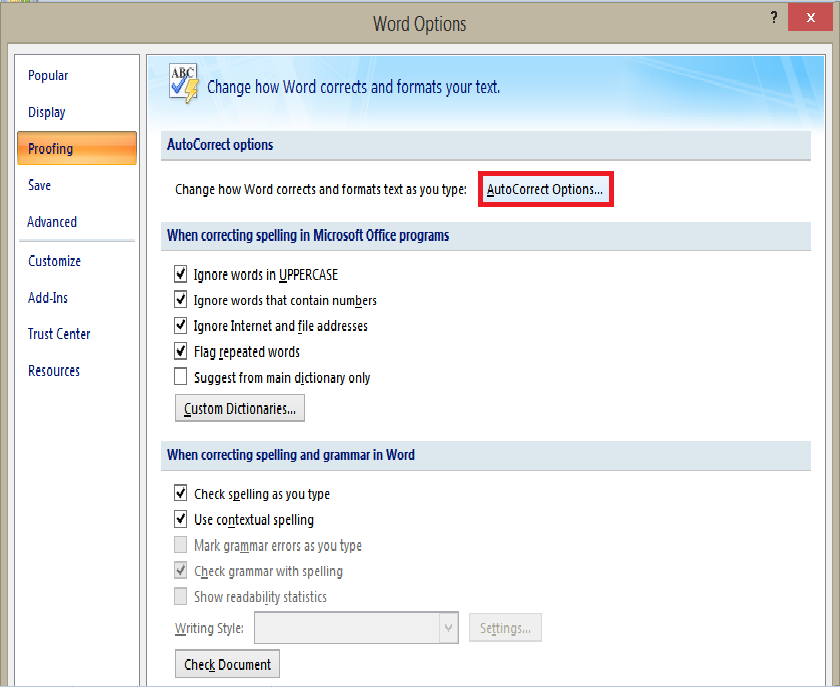Click the AutoCorrect Options button
The image size is (840, 687).
tap(545, 189)
